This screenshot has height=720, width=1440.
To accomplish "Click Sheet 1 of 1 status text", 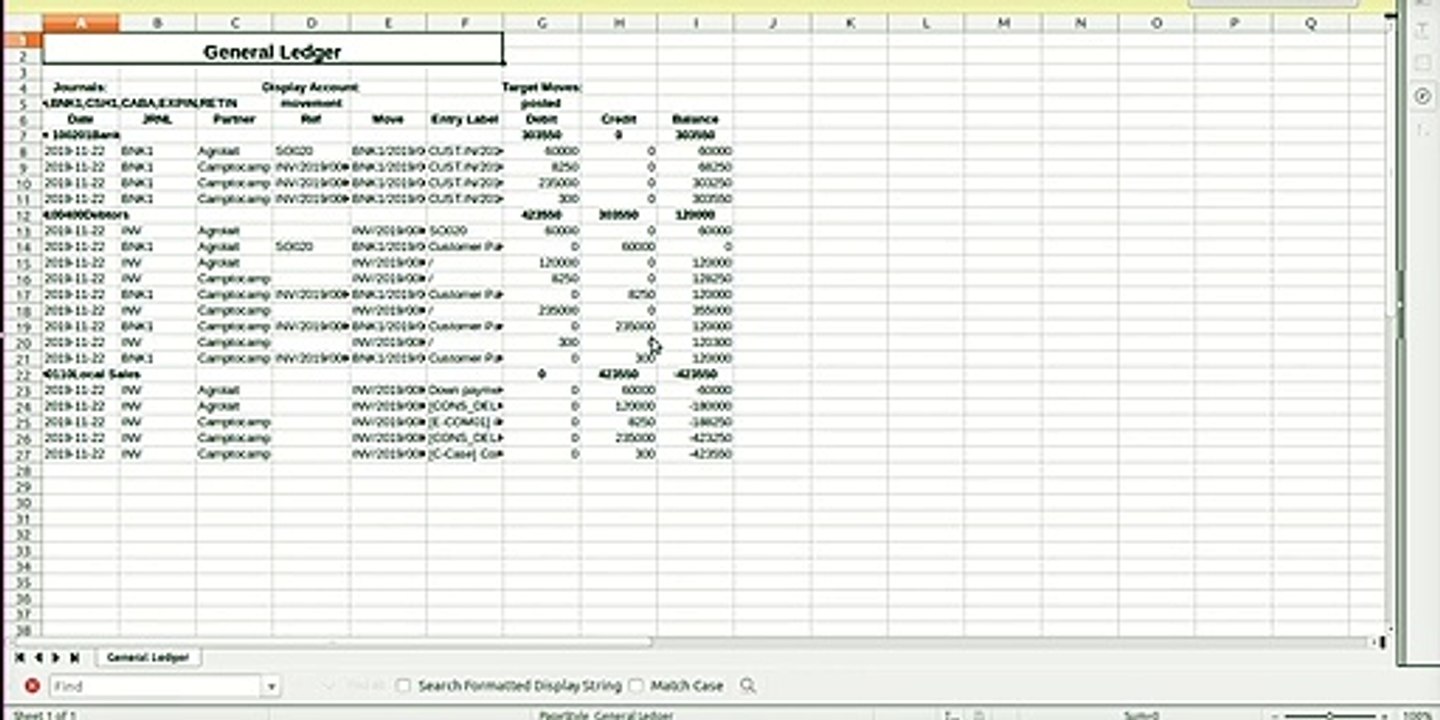I will click(x=43, y=716).
